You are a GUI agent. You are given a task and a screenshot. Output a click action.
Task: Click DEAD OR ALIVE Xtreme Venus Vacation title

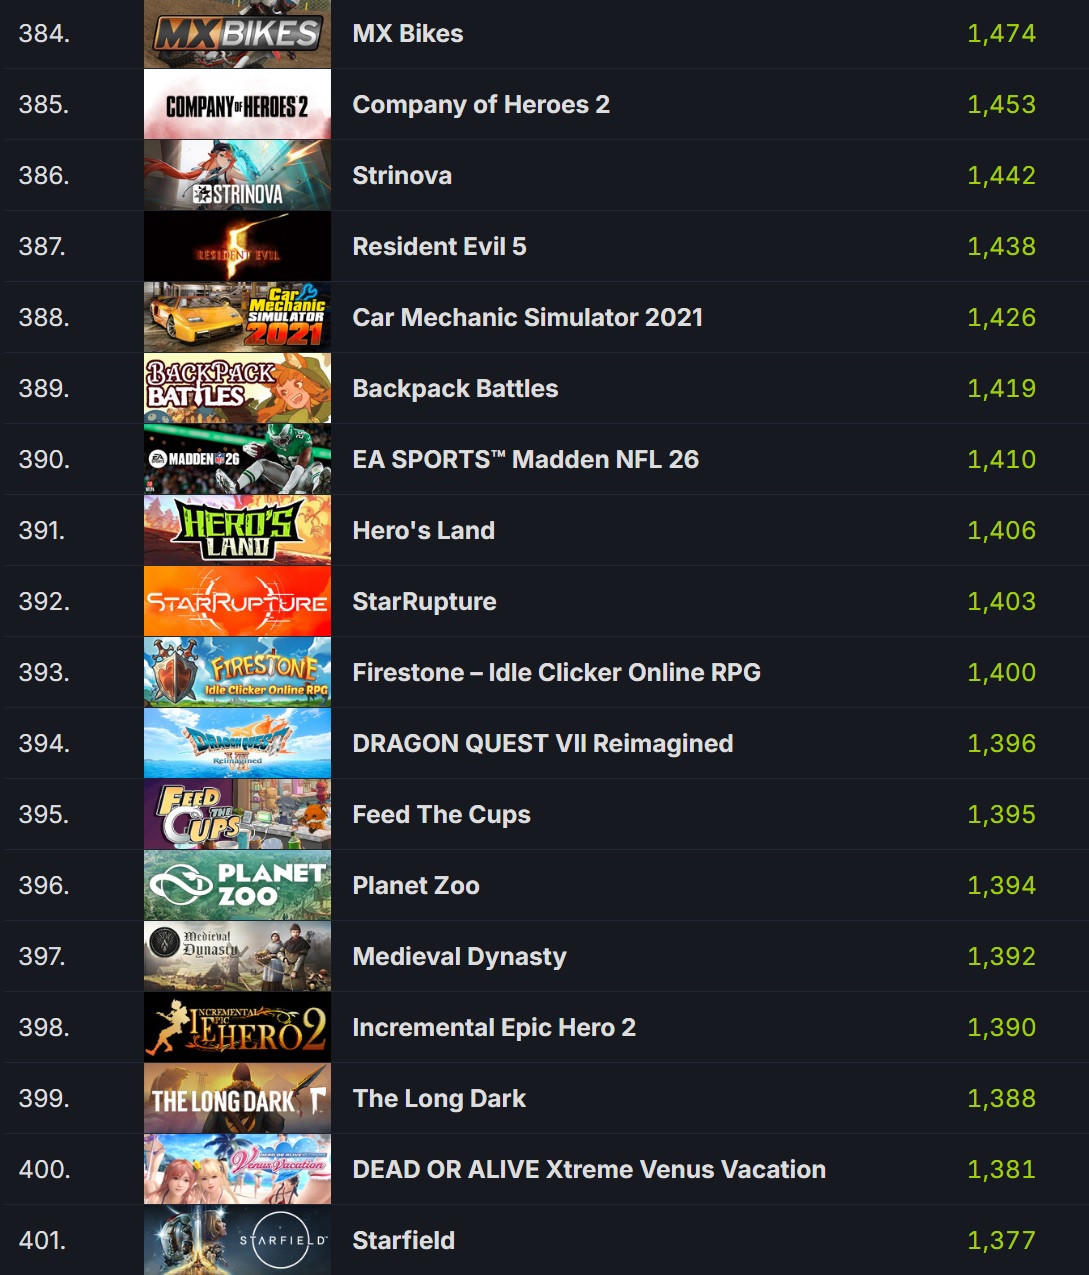click(x=589, y=1170)
